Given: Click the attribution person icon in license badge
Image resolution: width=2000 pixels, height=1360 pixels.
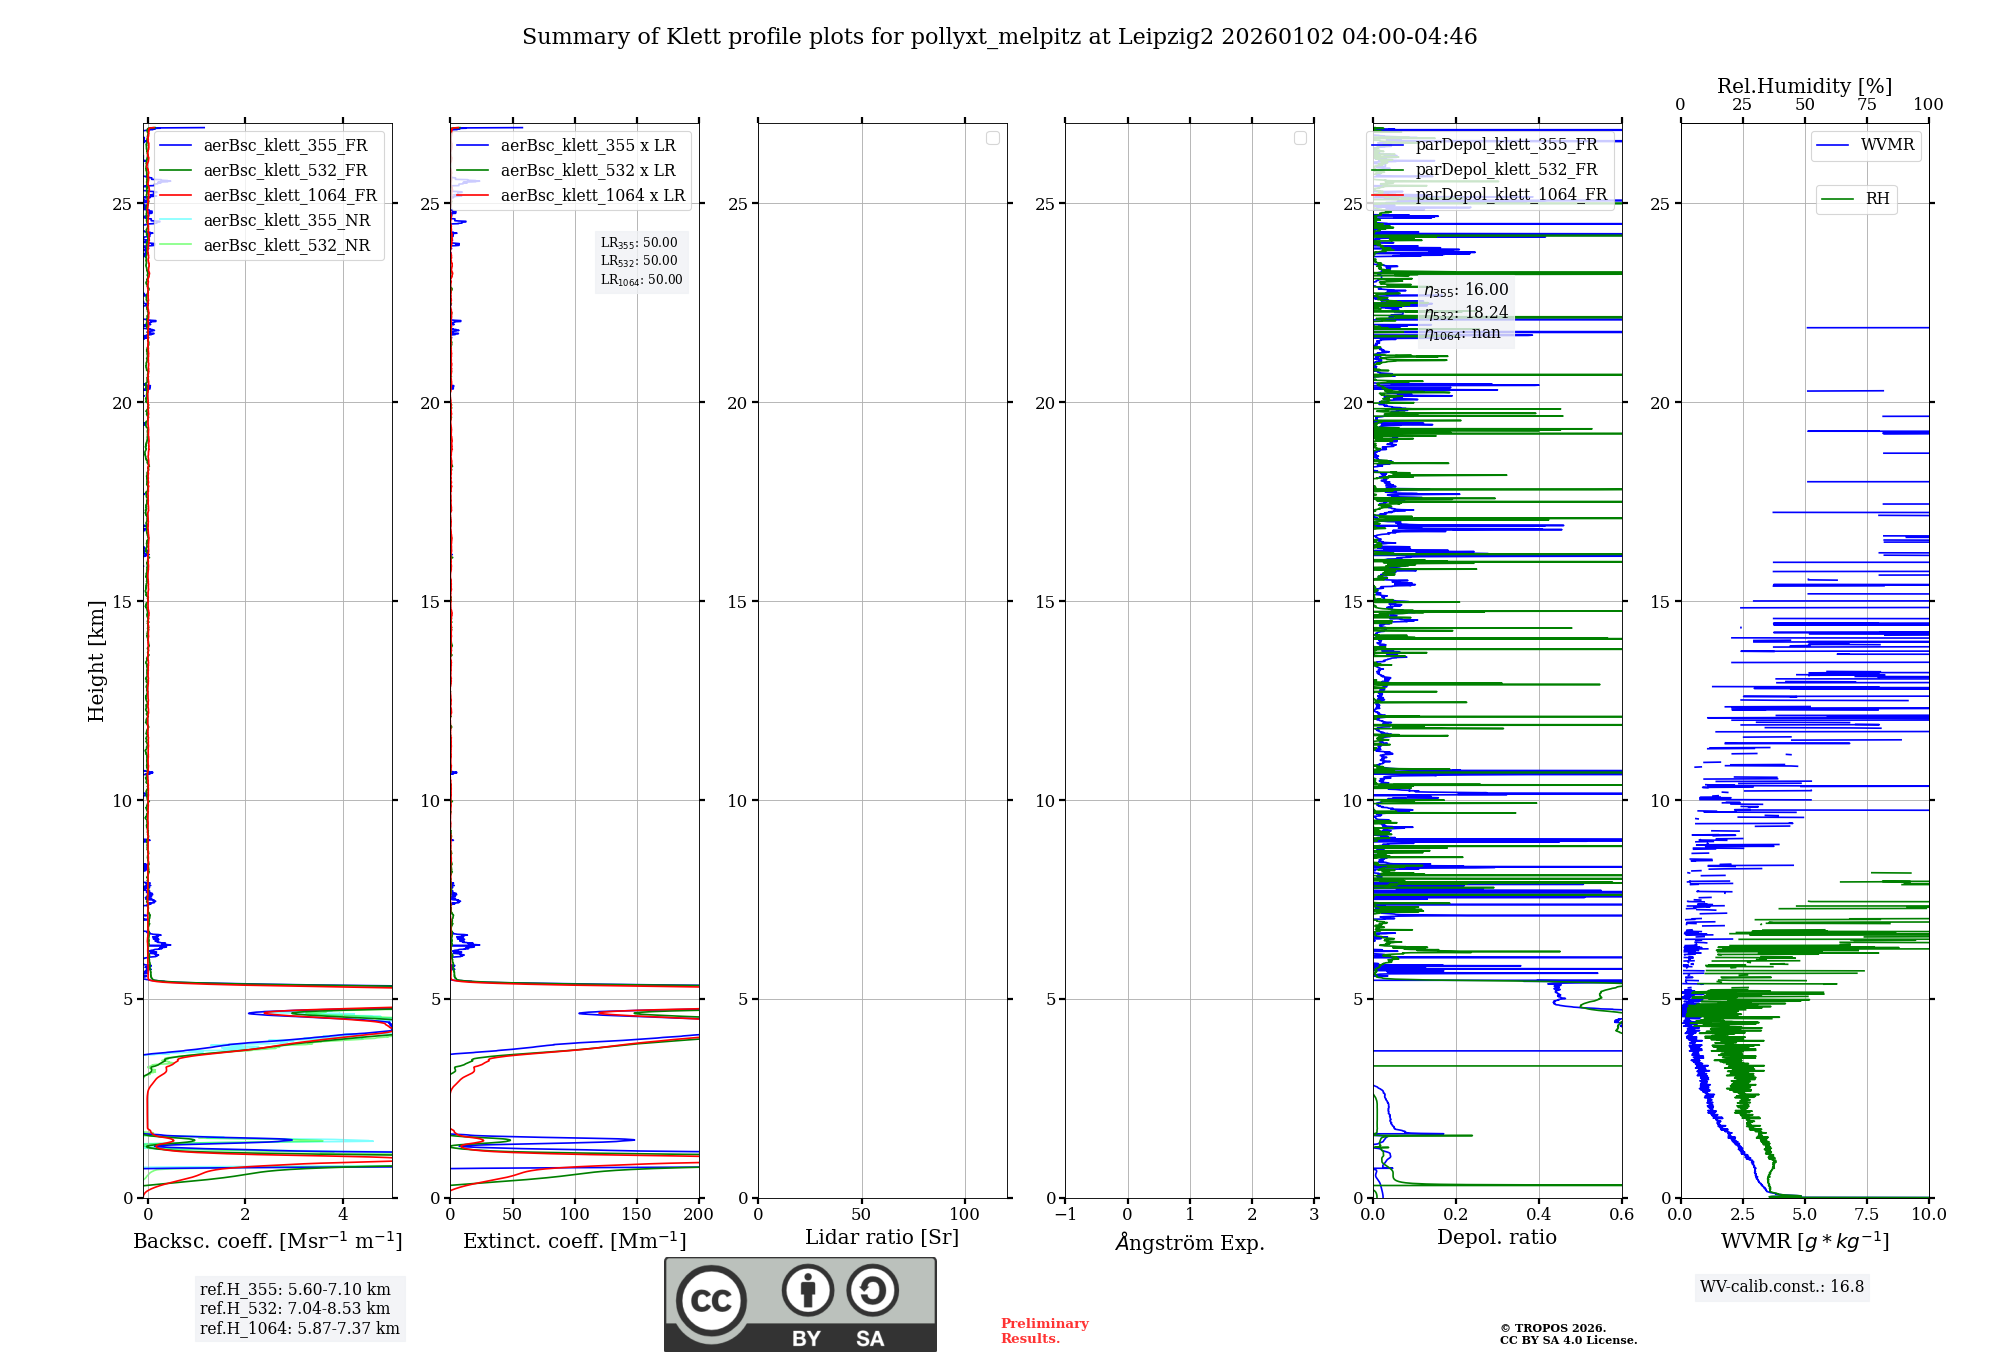Looking at the screenshot, I should click(807, 1290).
